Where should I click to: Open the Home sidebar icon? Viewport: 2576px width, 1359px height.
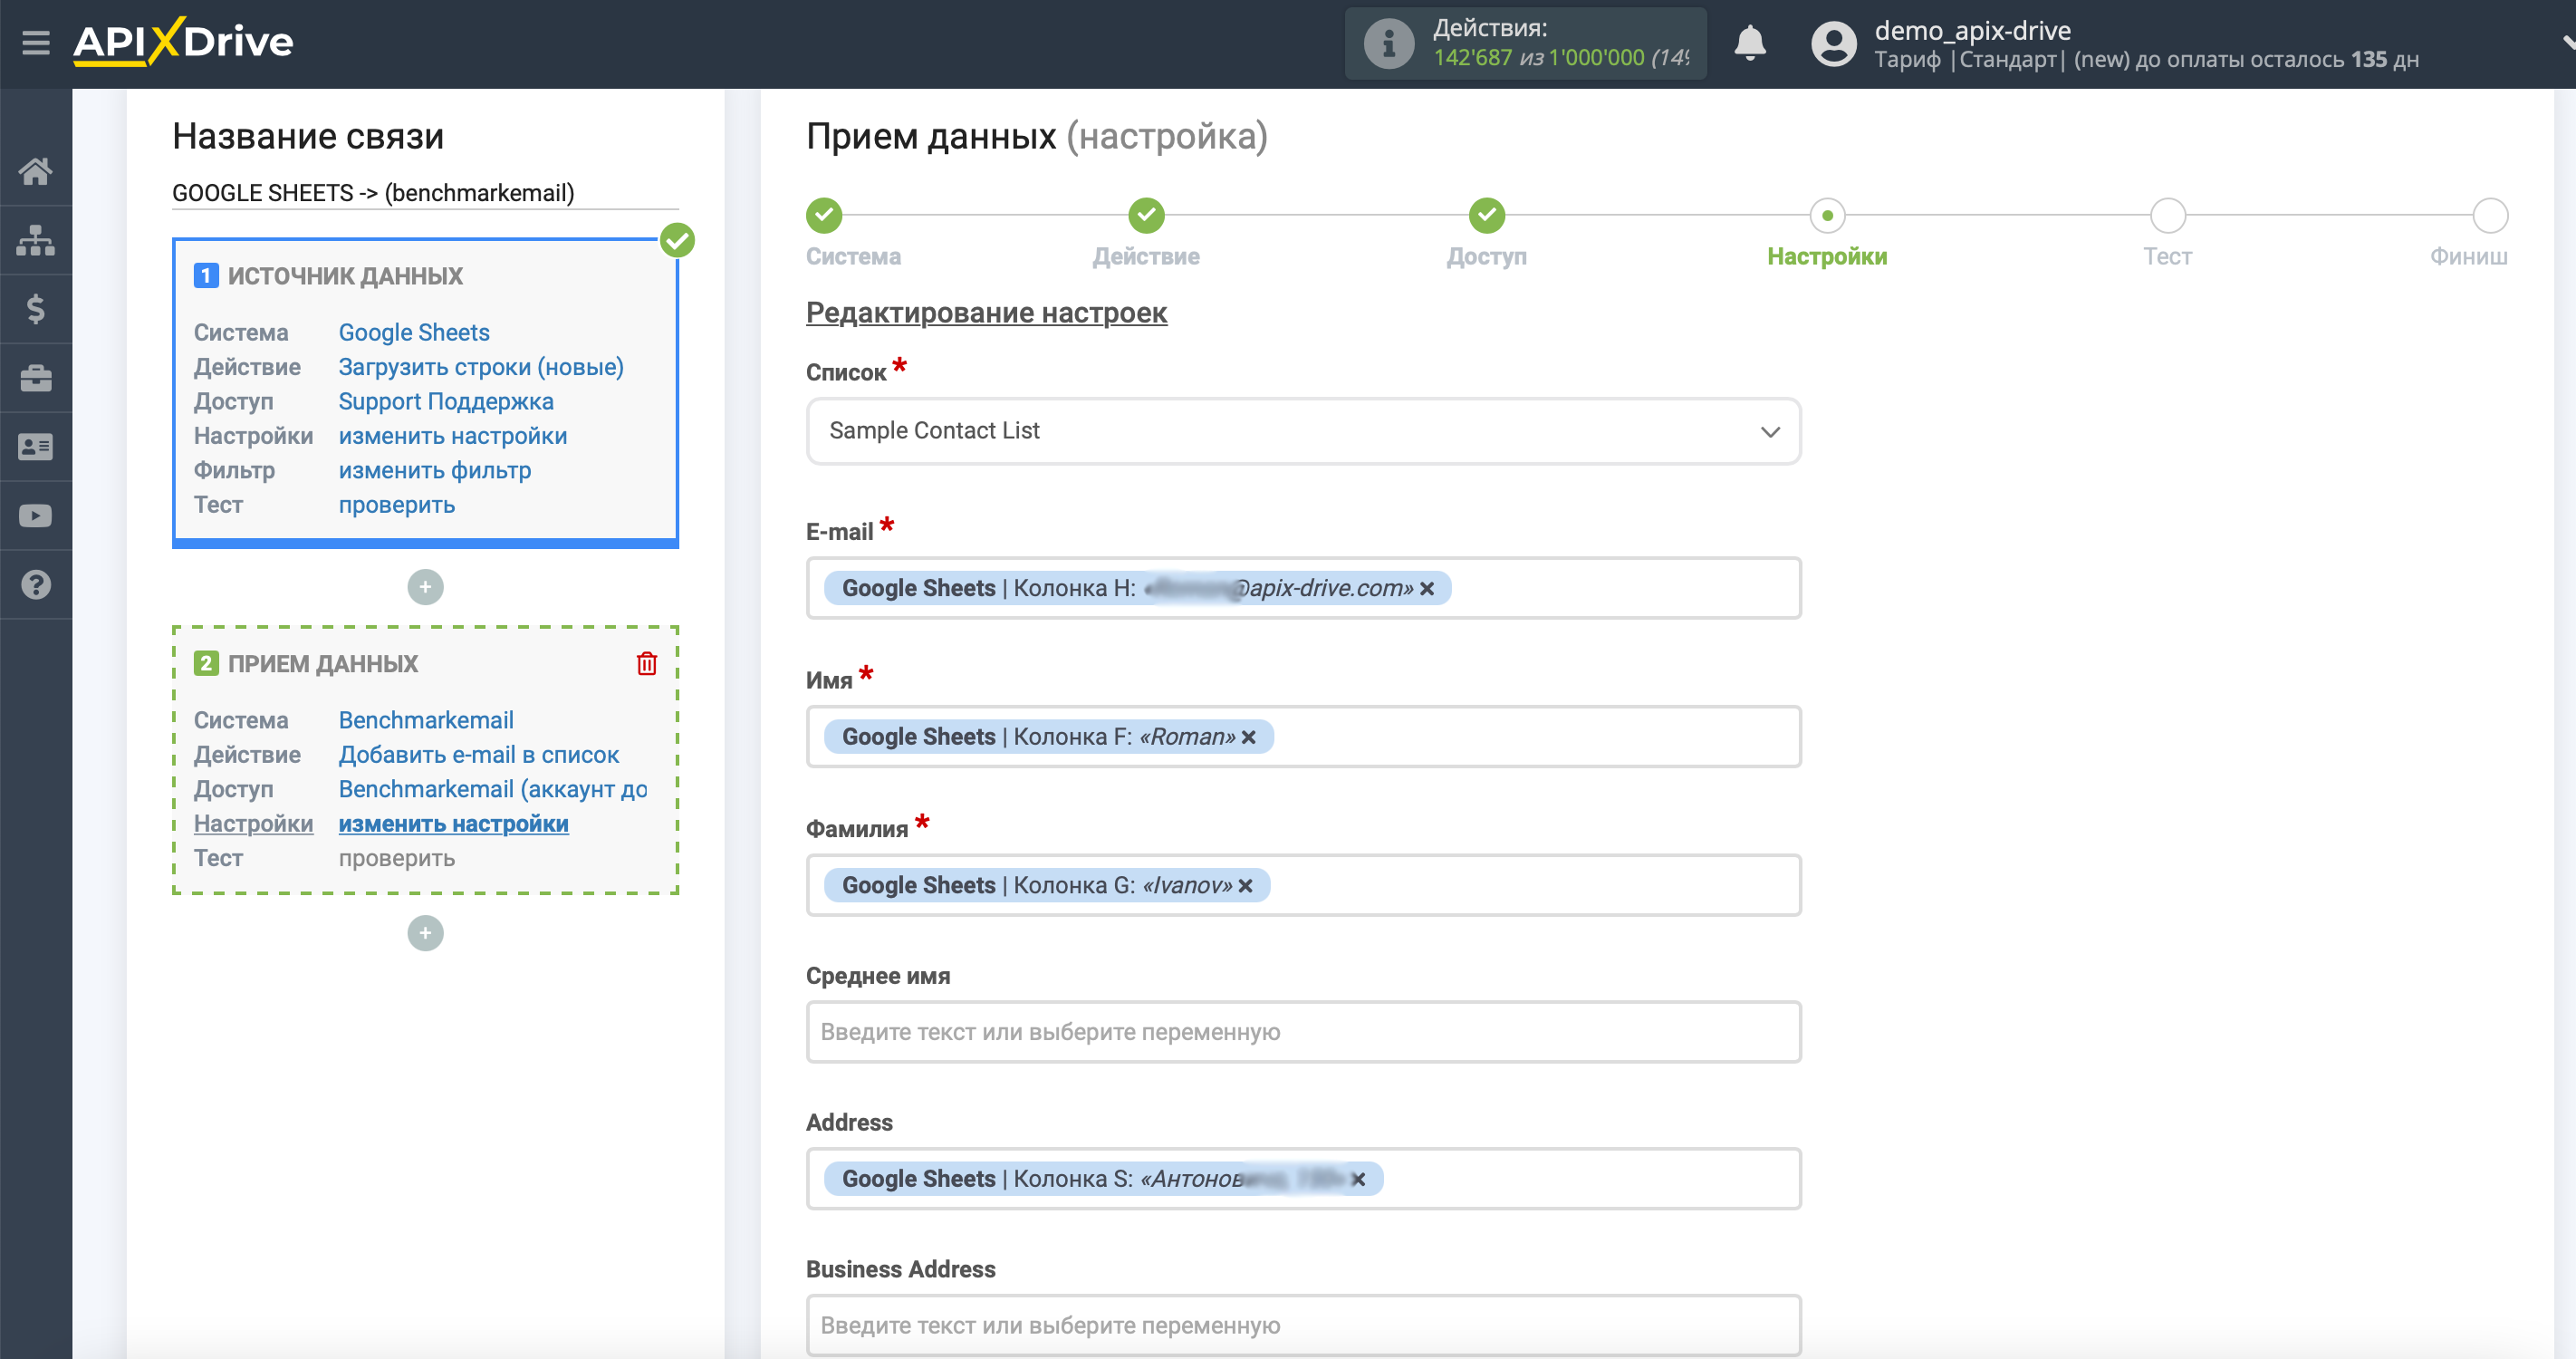point(36,171)
